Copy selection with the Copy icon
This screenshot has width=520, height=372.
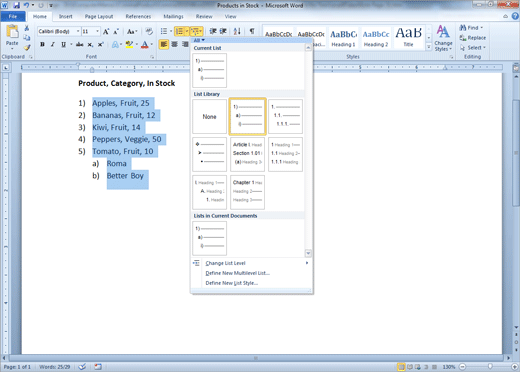pyautogui.click(x=27, y=38)
